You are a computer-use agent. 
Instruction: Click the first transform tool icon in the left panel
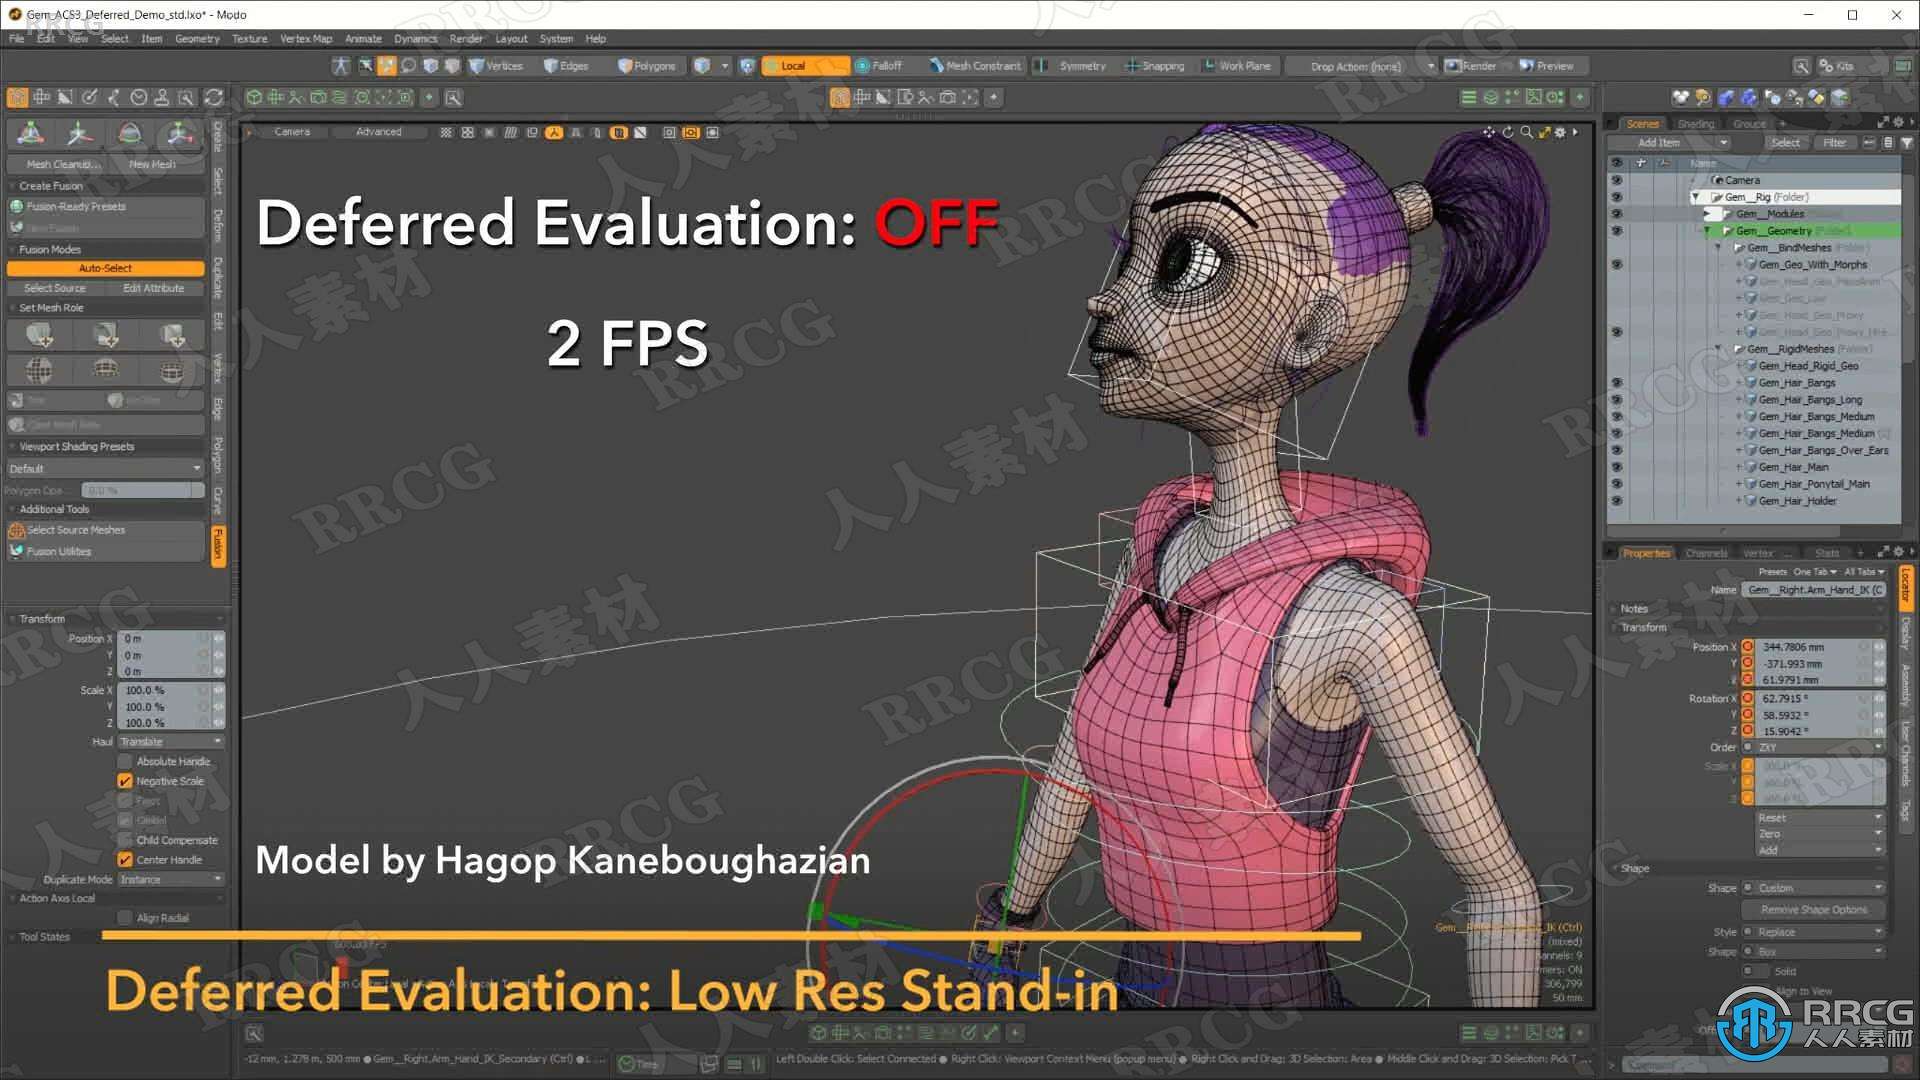pos(30,134)
